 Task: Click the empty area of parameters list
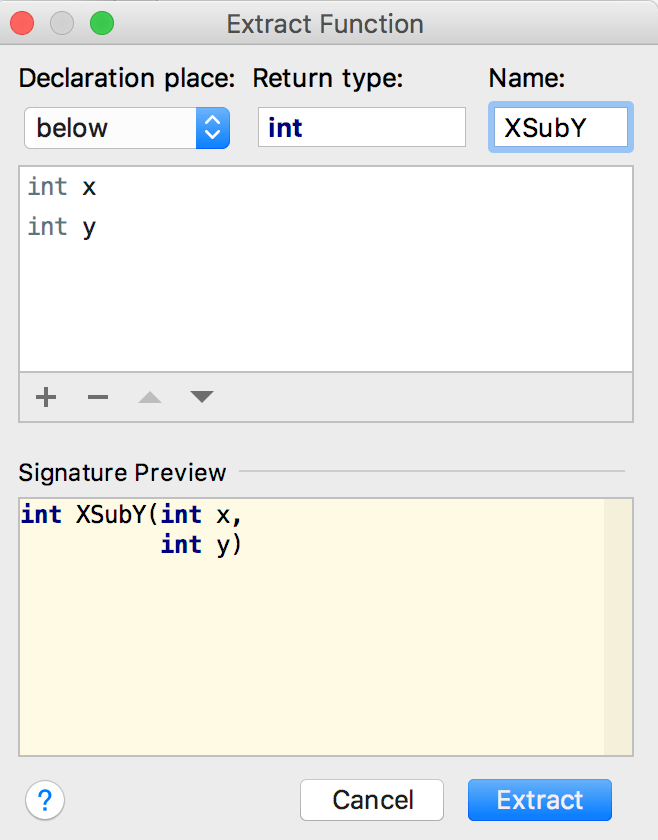(326, 308)
